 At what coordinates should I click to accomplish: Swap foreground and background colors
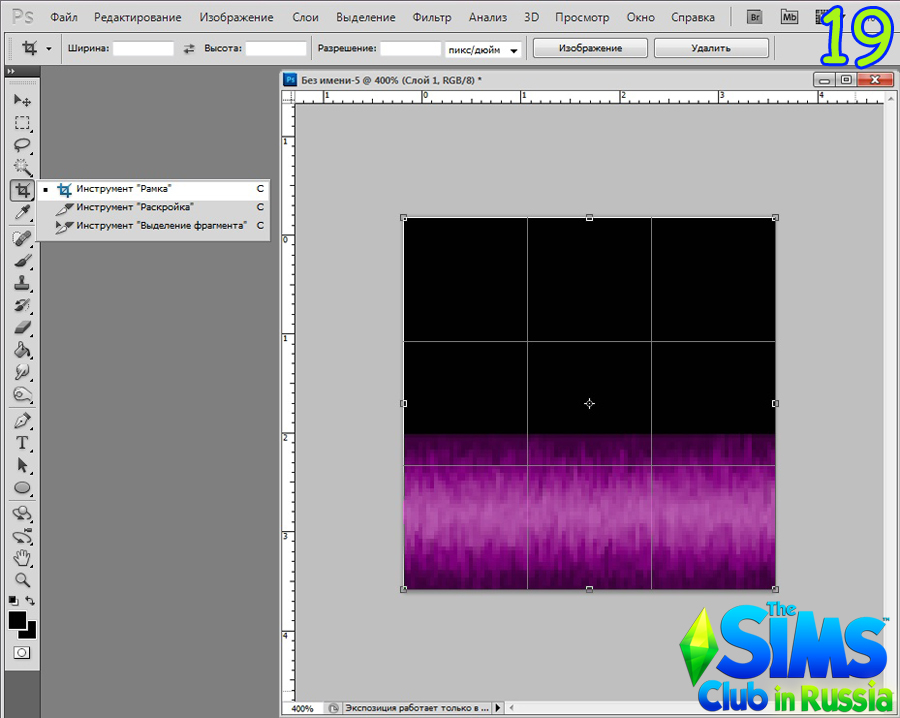(x=31, y=601)
